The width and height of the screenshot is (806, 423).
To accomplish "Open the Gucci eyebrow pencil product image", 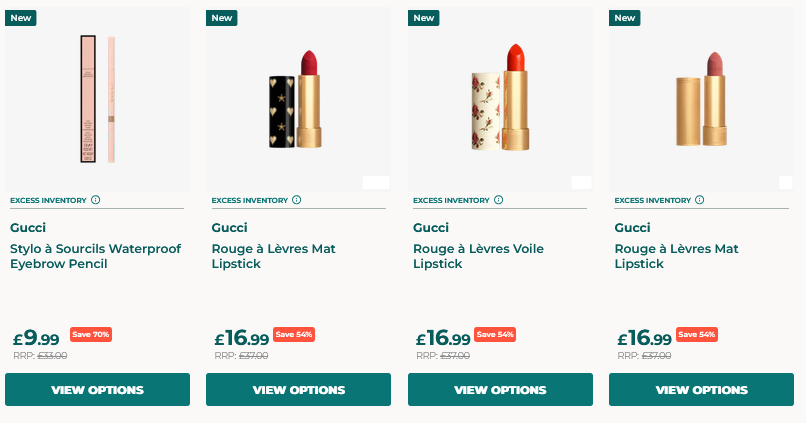I will click(x=97, y=100).
